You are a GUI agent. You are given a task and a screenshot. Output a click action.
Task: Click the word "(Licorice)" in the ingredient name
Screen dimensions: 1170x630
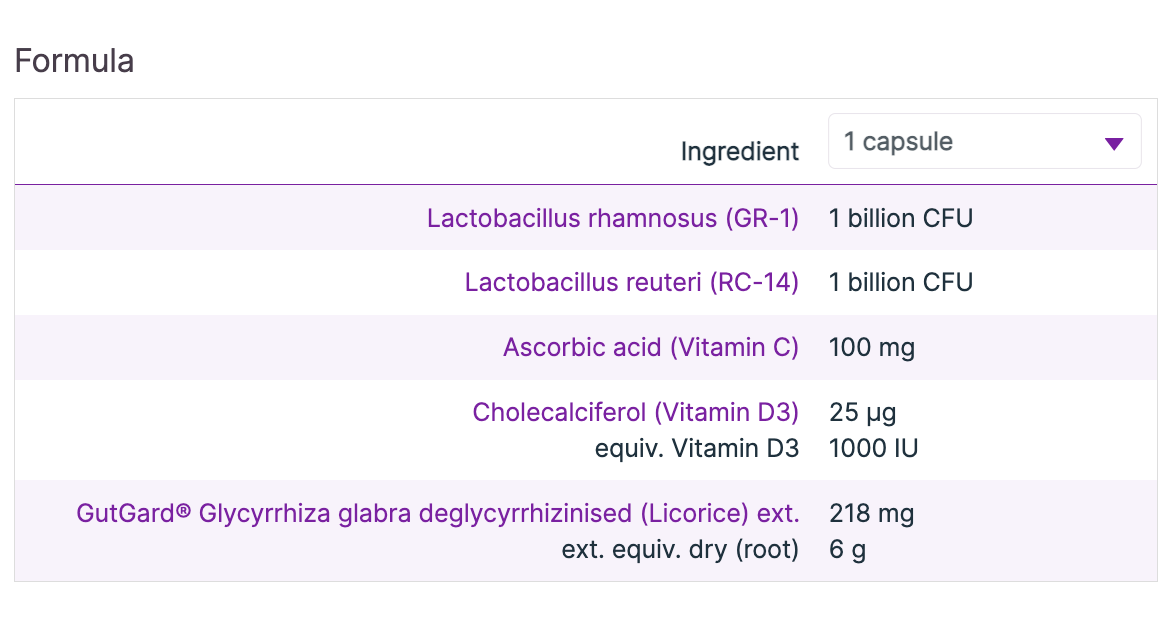[695, 514]
